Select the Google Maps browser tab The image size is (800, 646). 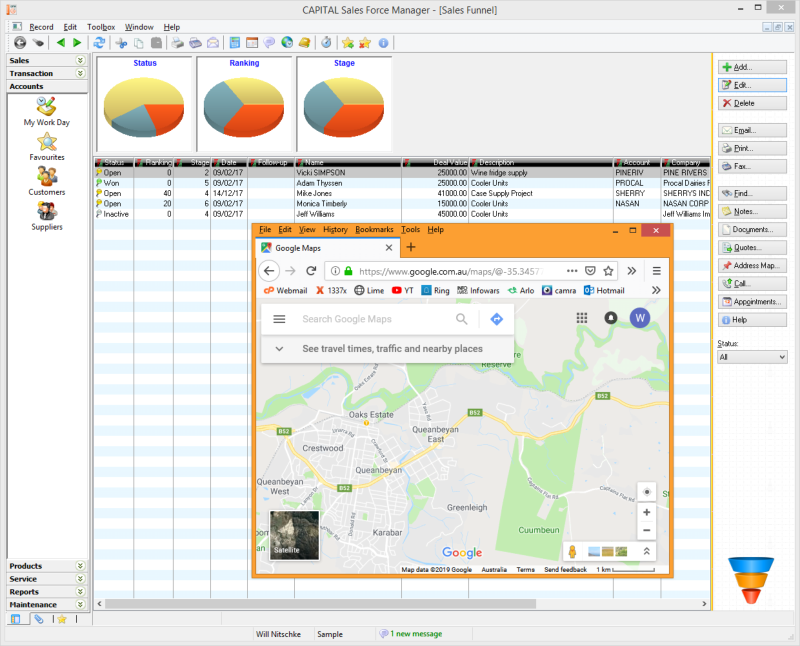point(327,248)
